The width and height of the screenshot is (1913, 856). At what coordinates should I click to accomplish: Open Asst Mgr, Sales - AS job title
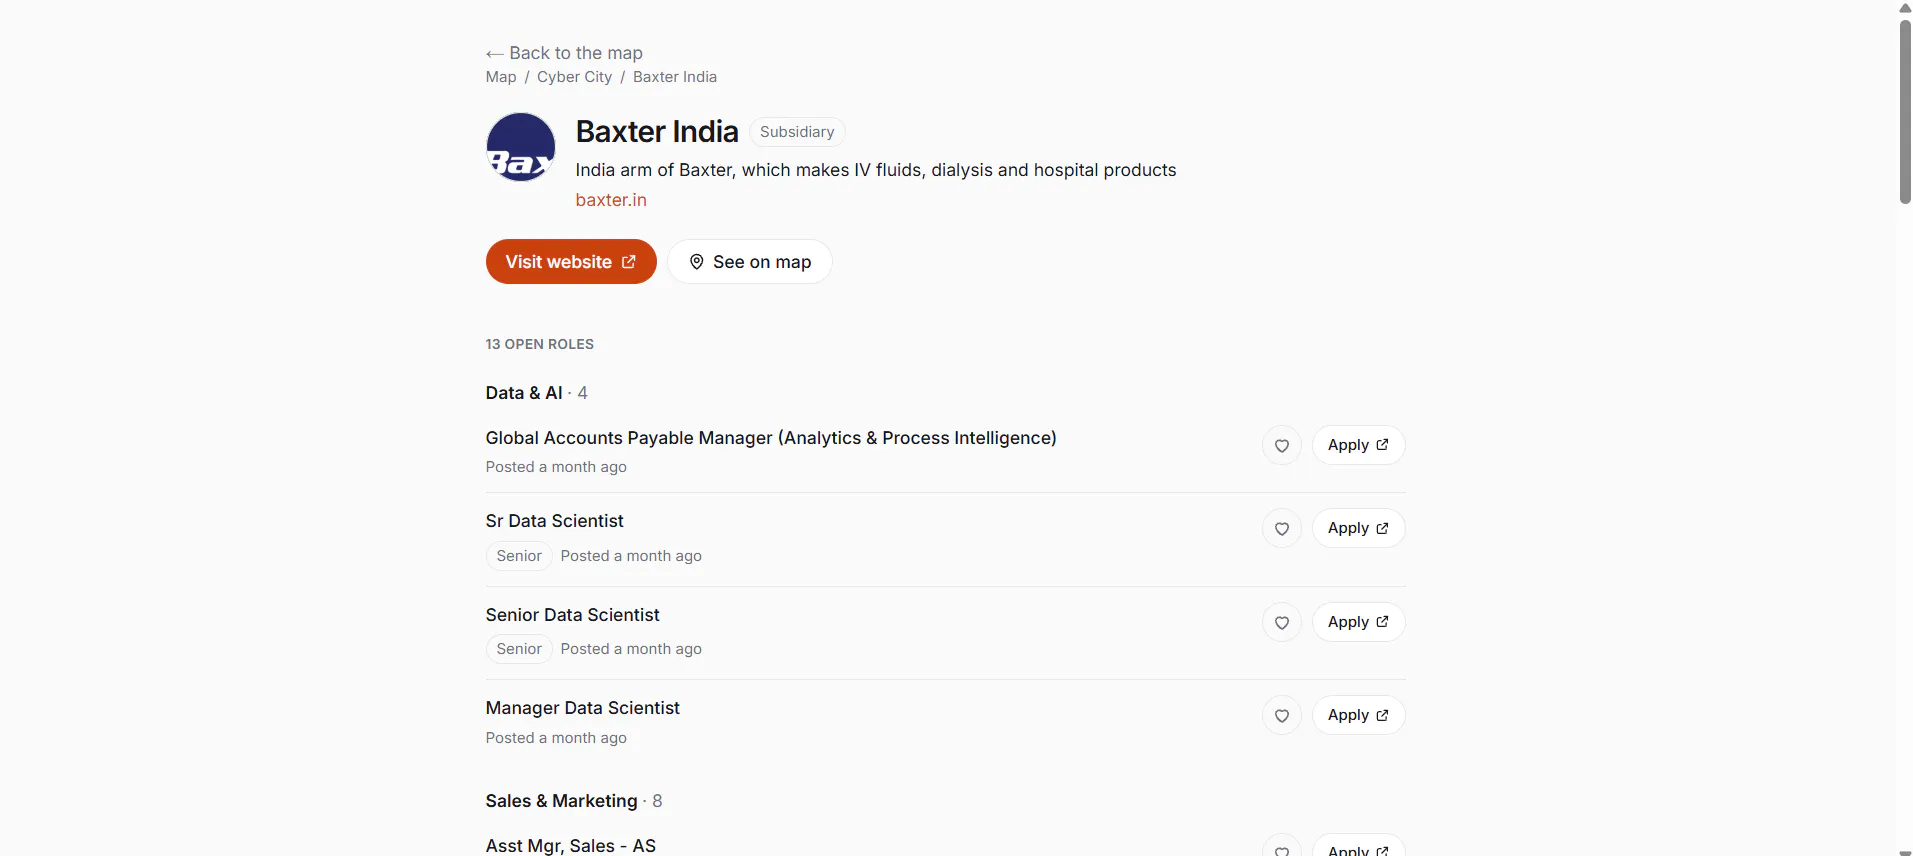coord(571,846)
